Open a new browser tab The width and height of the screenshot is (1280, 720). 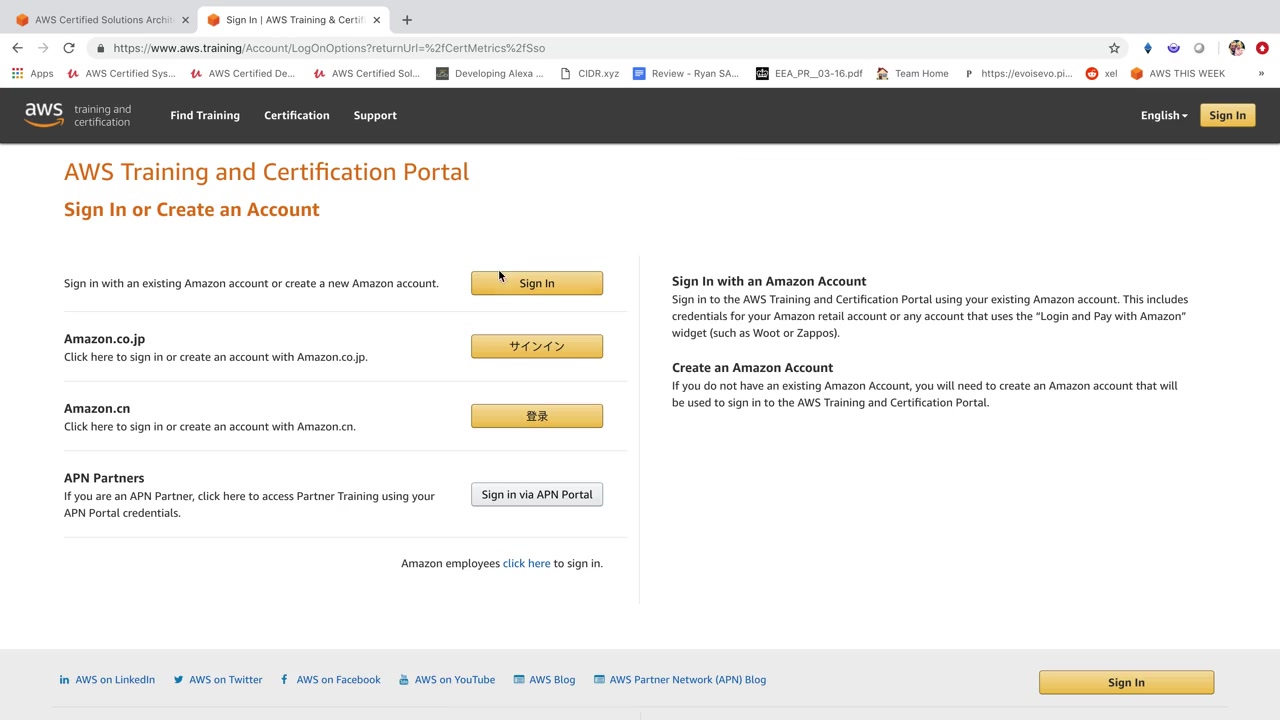click(407, 20)
